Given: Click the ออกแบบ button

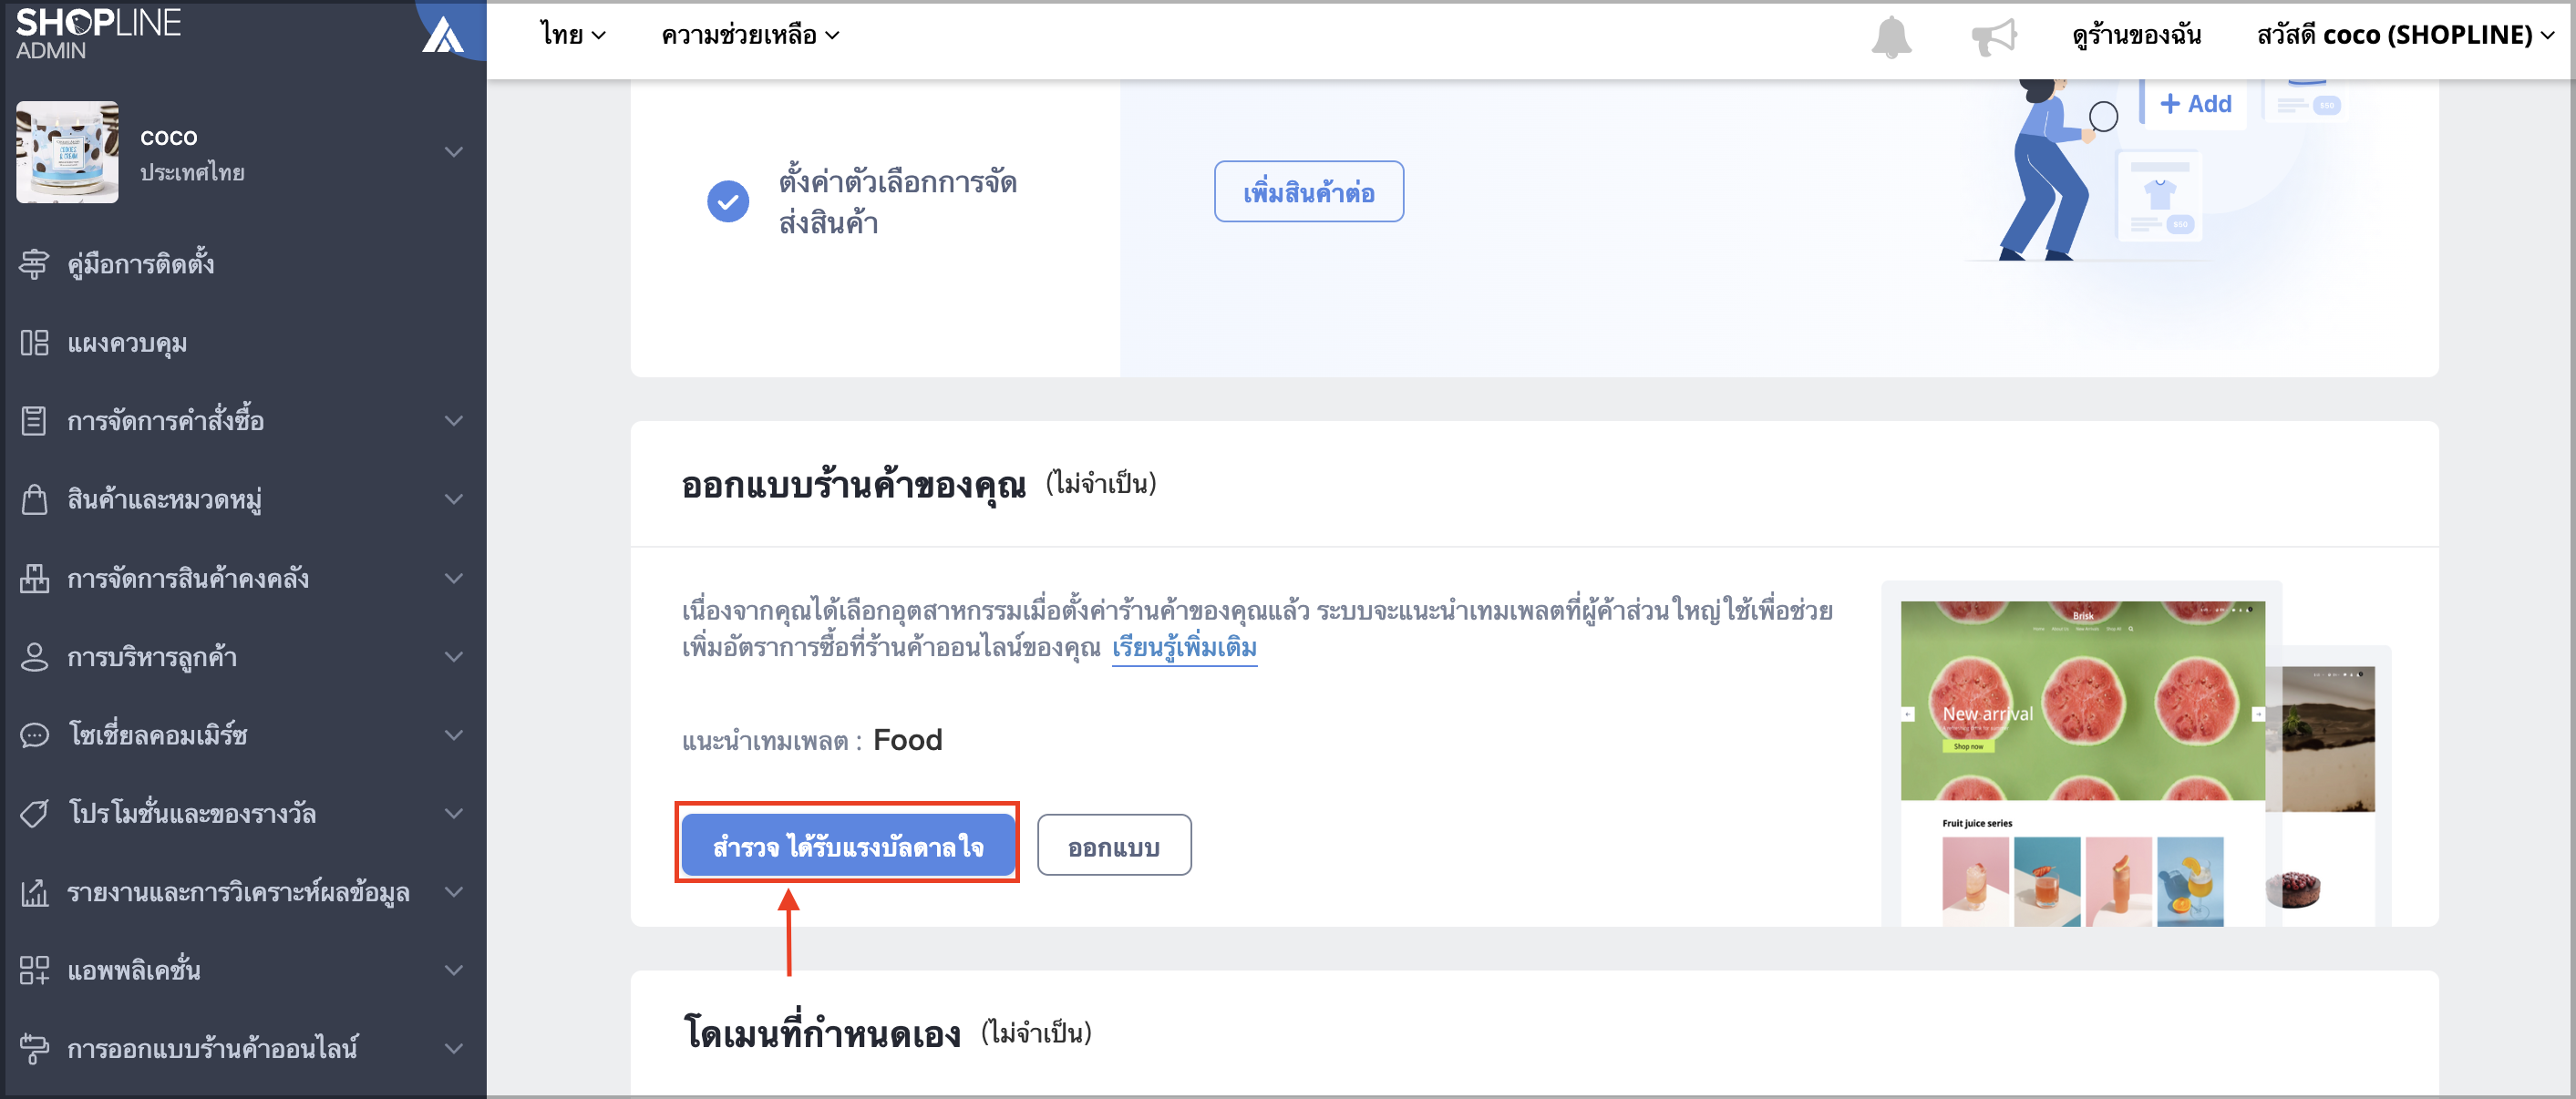Looking at the screenshot, I should coord(1114,845).
